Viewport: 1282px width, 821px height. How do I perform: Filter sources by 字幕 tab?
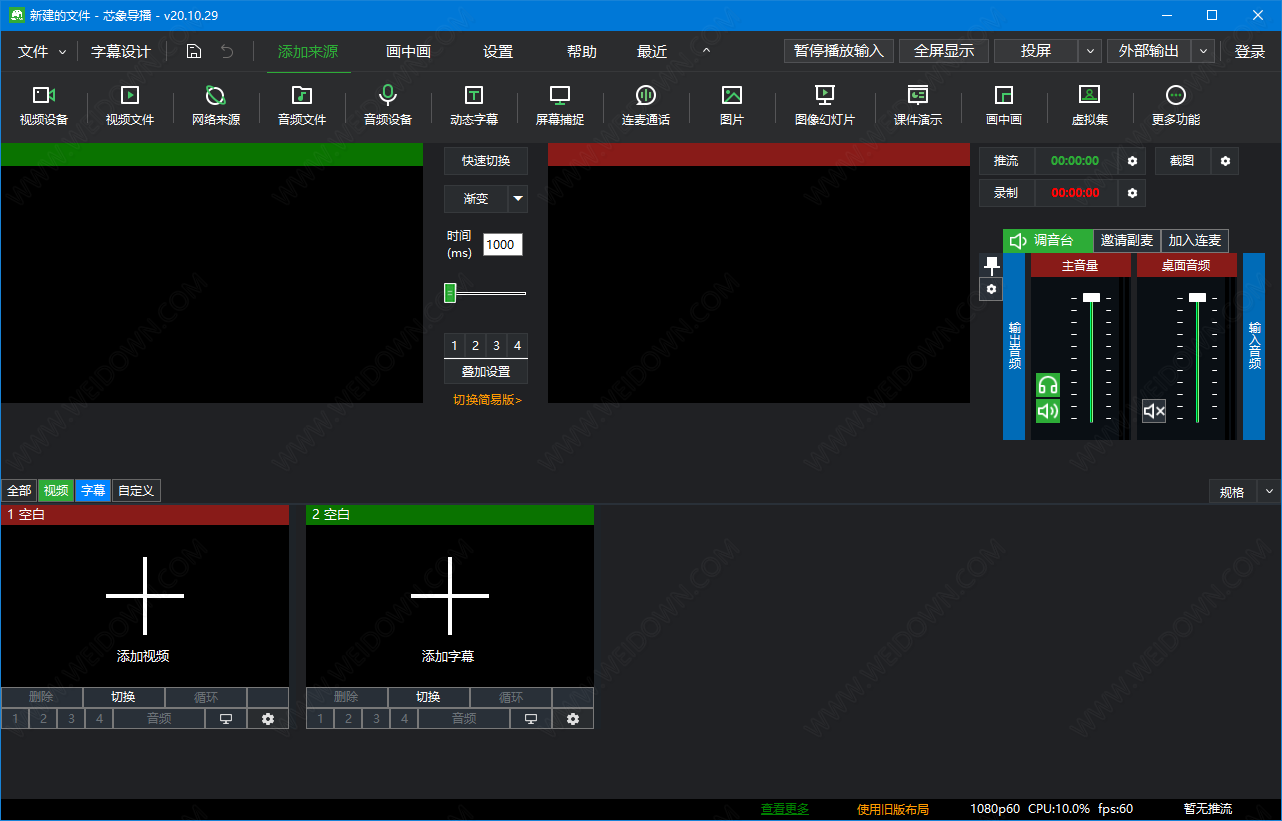(x=93, y=491)
